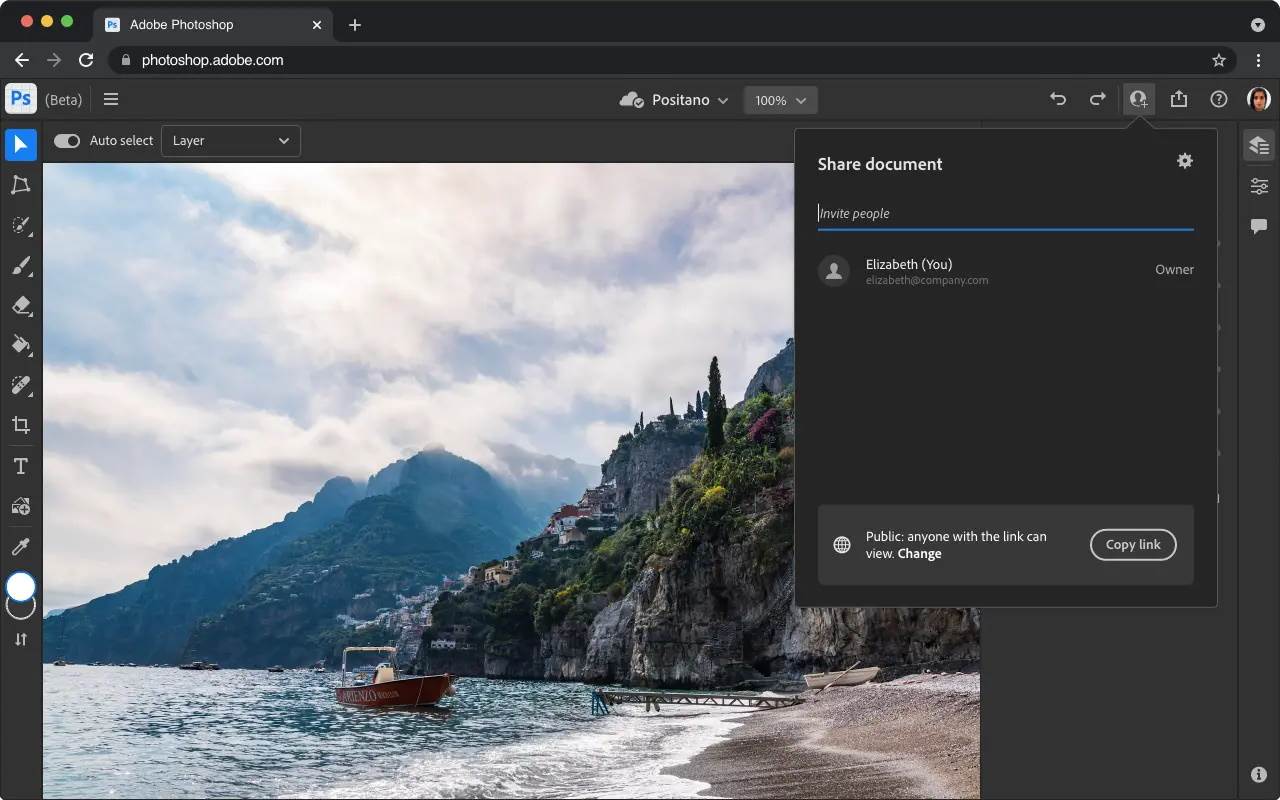Open the Comments panel
Viewport: 1280px width, 800px height.
click(1258, 225)
